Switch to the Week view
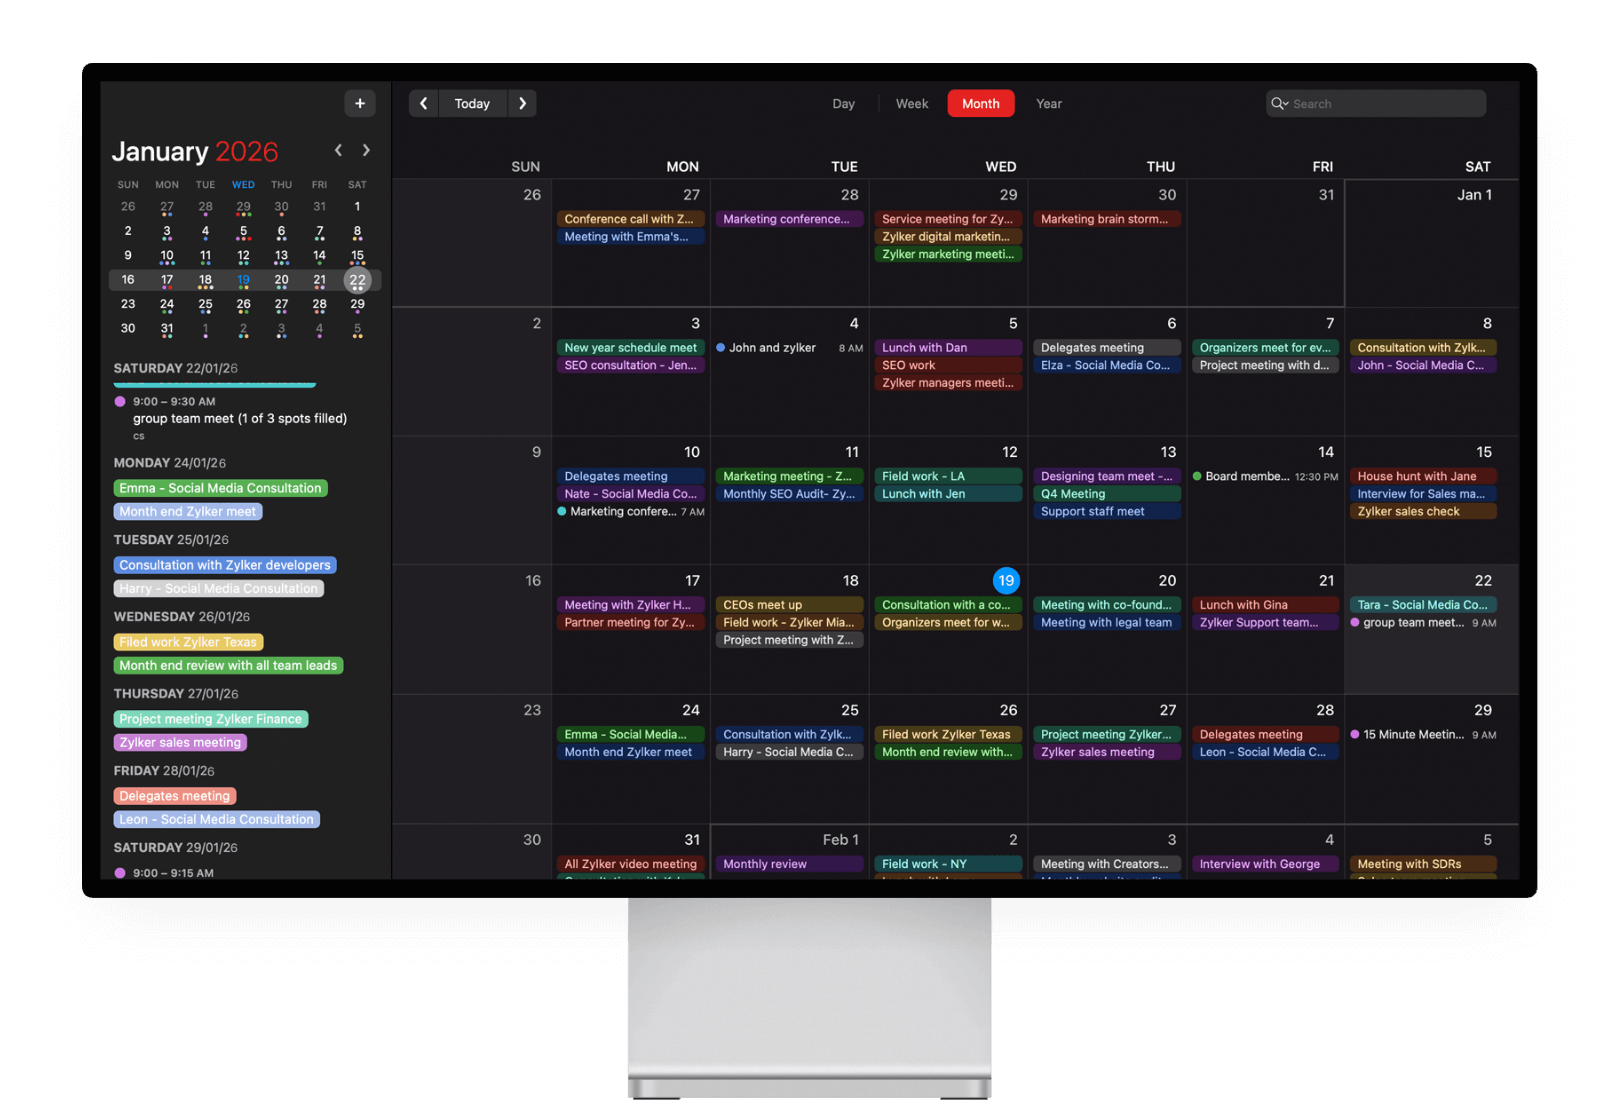The image size is (1621, 1100). [912, 103]
